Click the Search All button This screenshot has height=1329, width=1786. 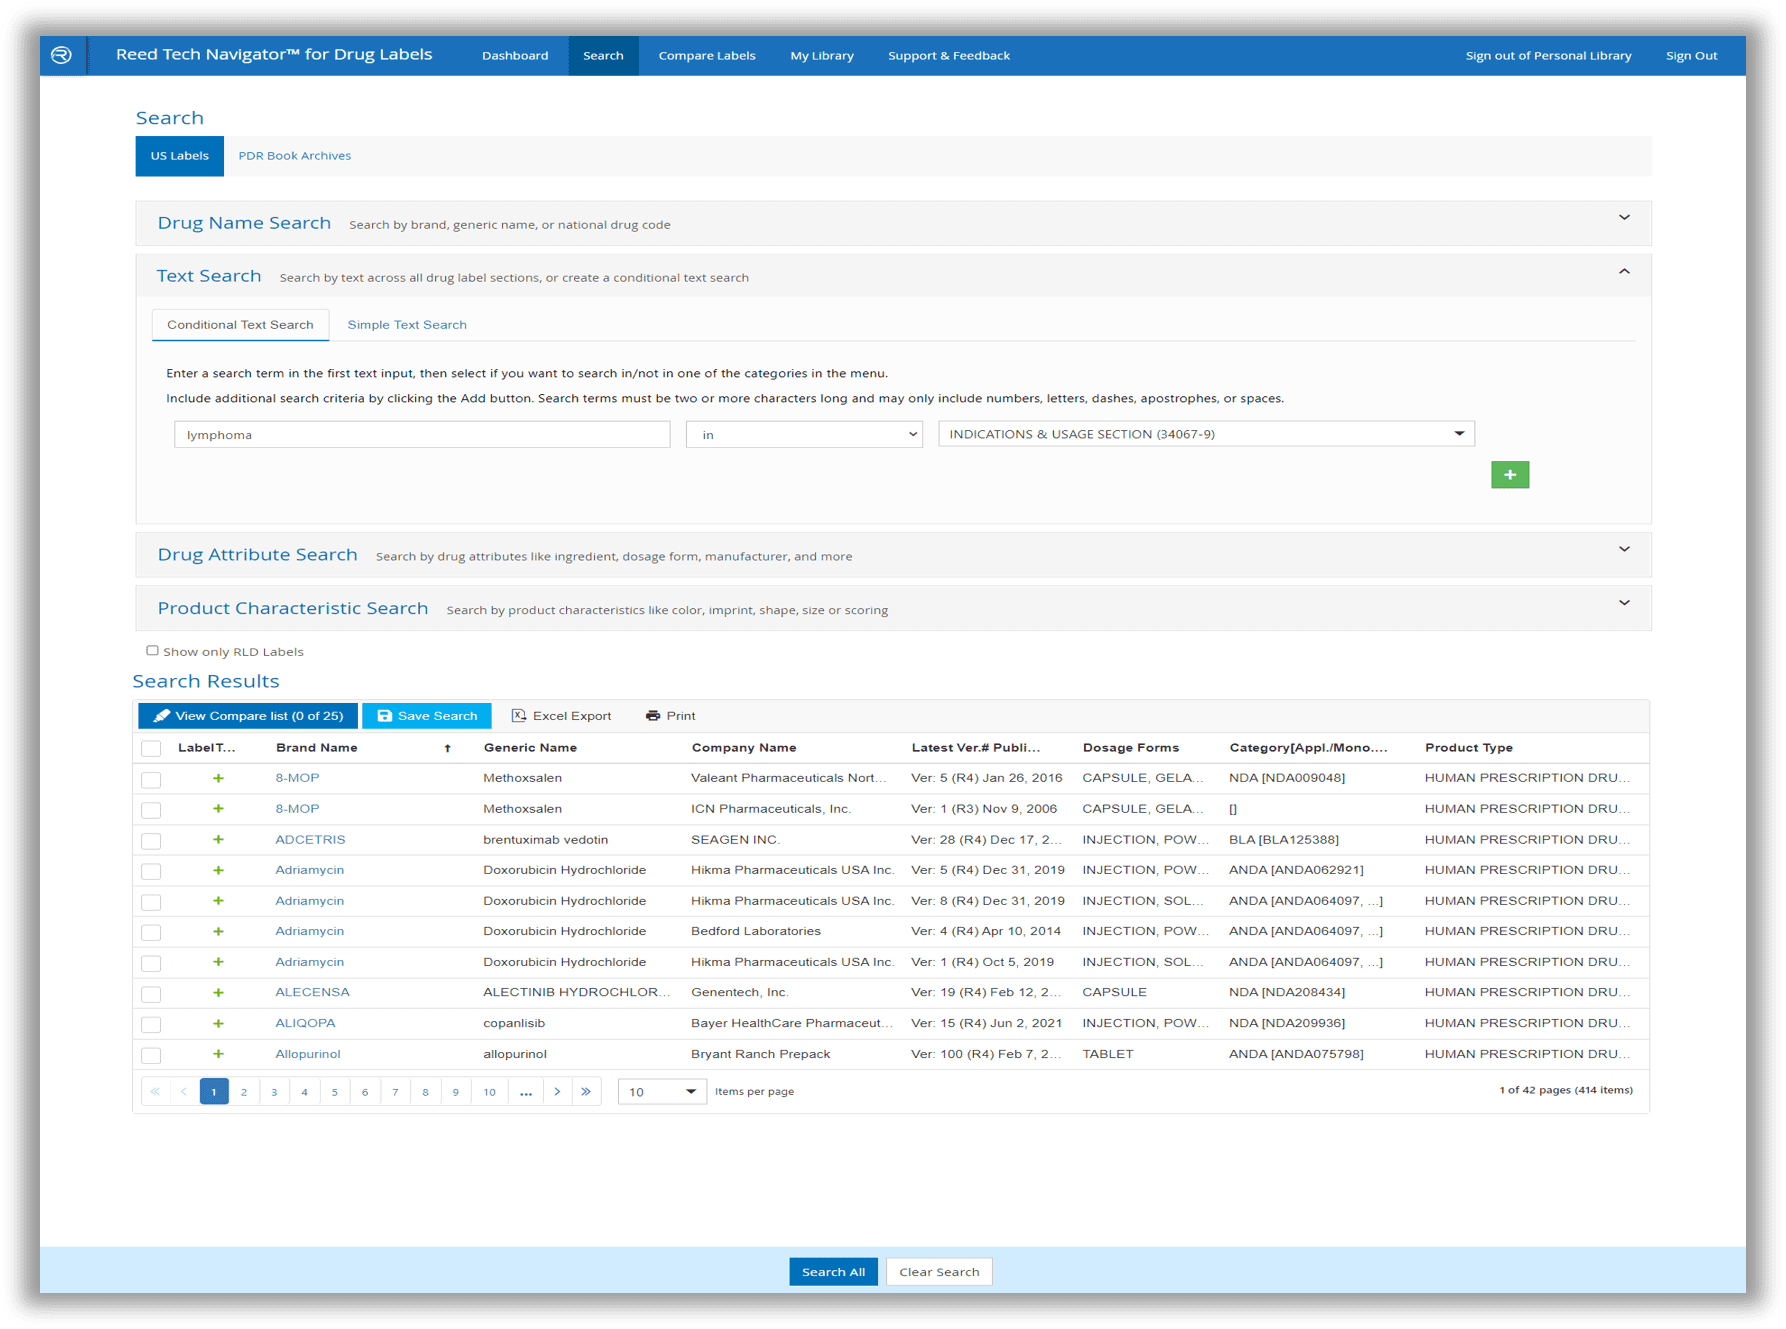click(833, 1271)
